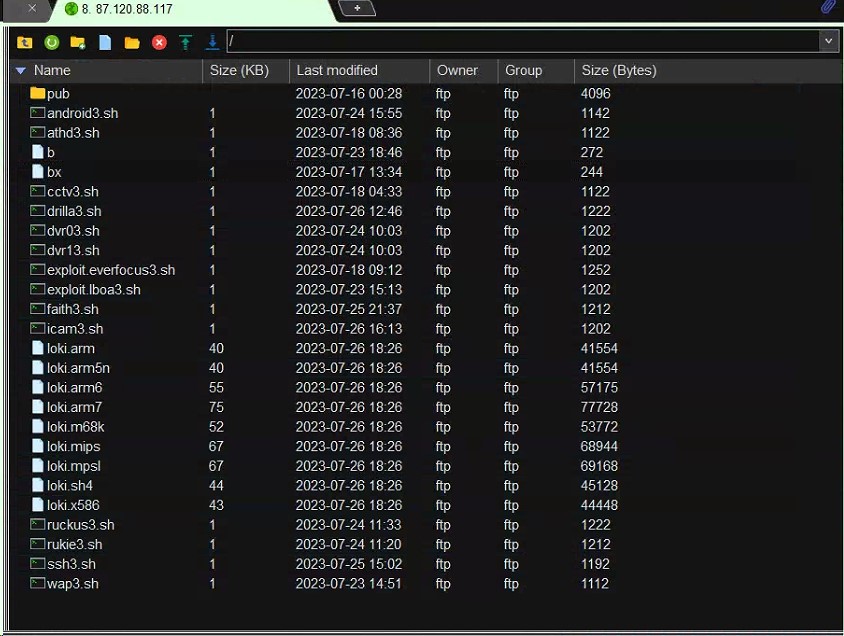Click the parent directory folder icon
The height and width of the screenshot is (636, 844).
point(25,42)
